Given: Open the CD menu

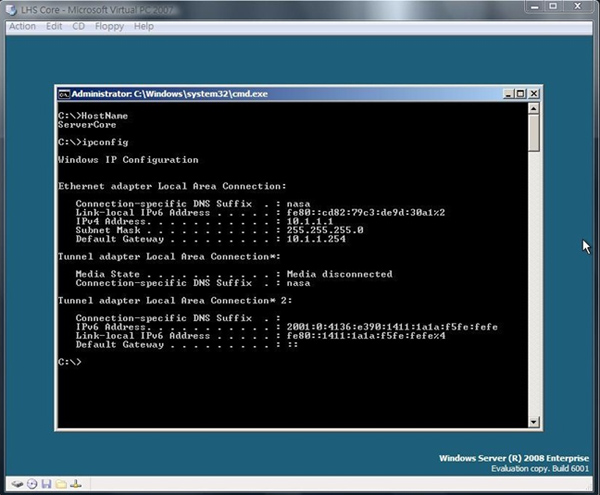Looking at the screenshot, I should [78, 26].
